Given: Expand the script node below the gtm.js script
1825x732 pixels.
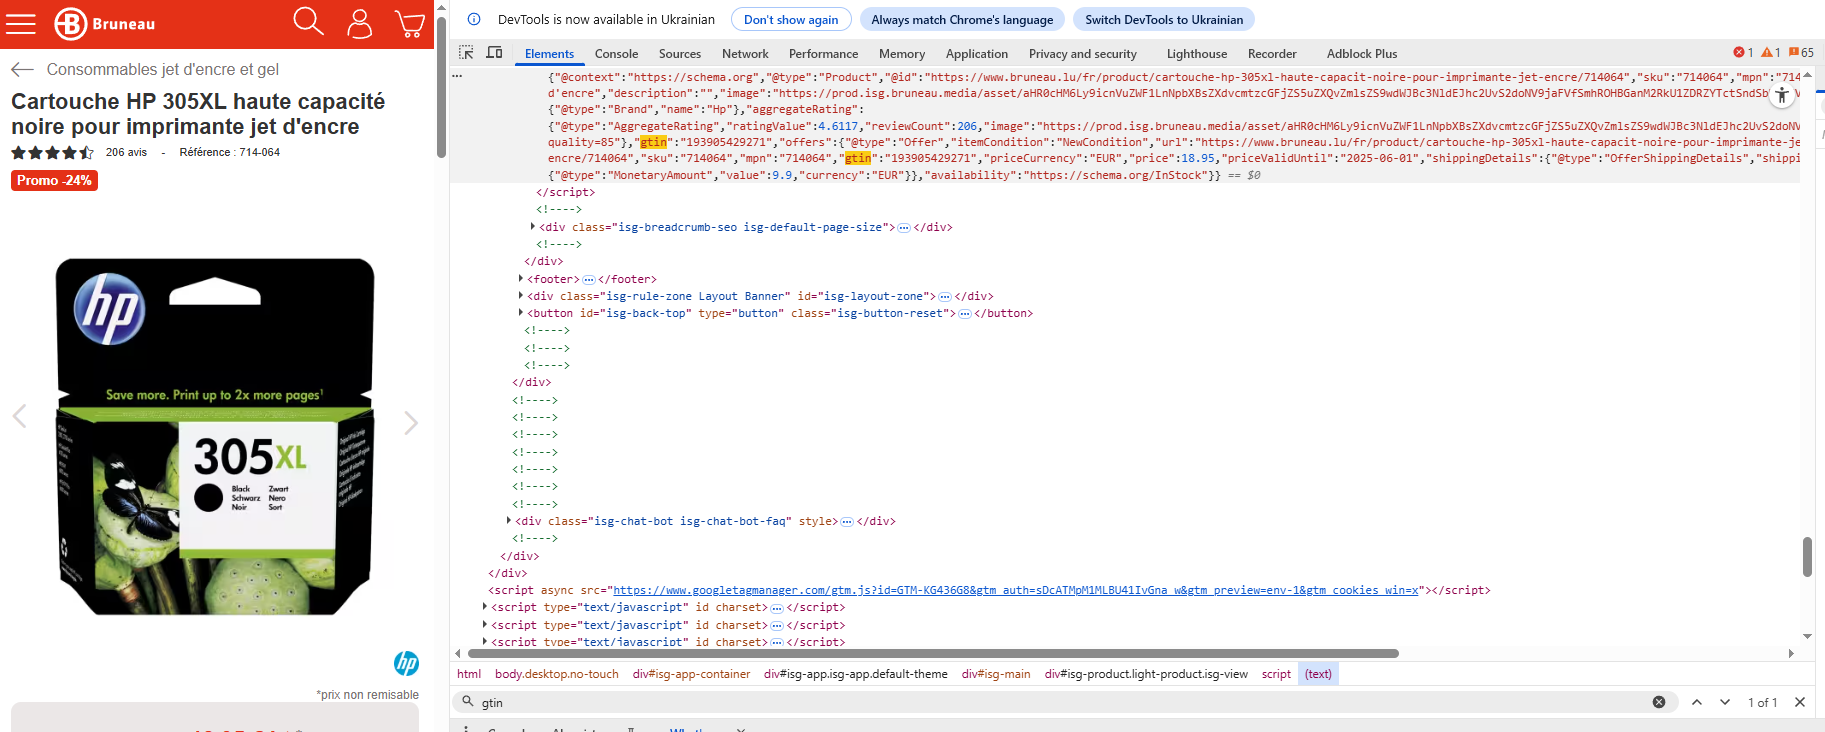Looking at the screenshot, I should click(485, 607).
